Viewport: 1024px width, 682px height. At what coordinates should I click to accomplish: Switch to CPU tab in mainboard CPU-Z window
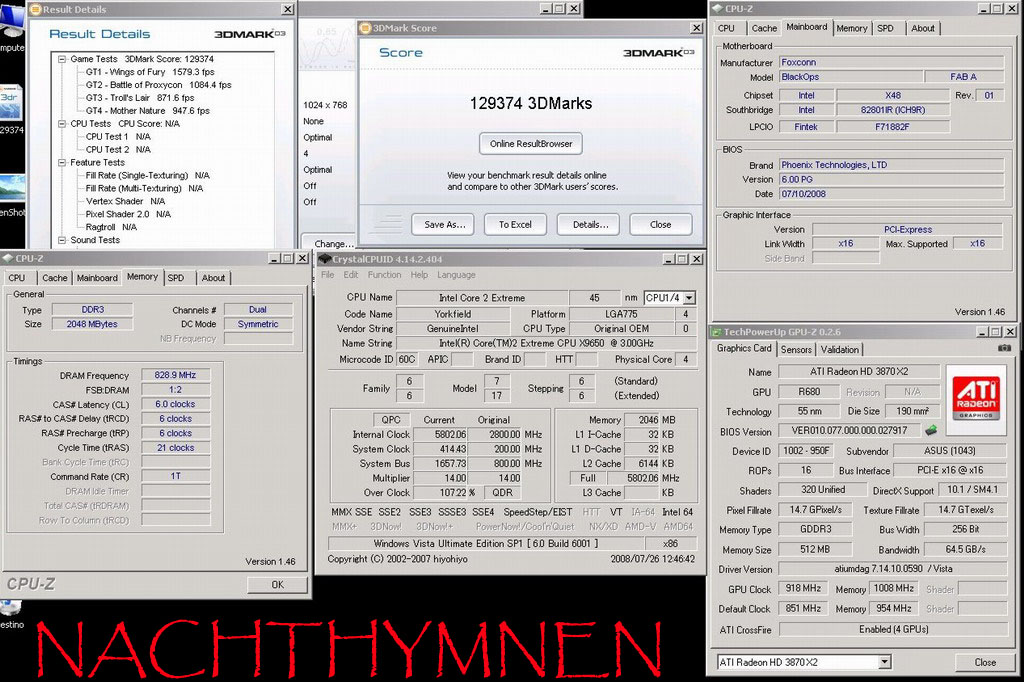pyautogui.click(x=726, y=28)
